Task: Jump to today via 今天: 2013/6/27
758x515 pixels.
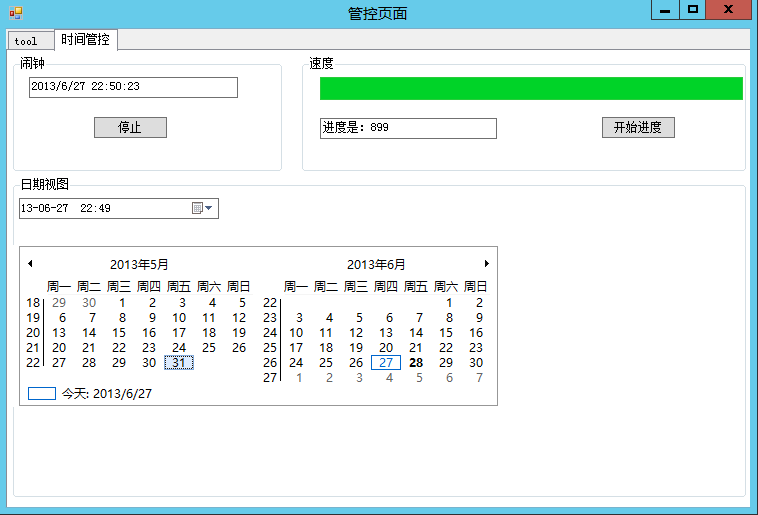Action: [x=90, y=394]
